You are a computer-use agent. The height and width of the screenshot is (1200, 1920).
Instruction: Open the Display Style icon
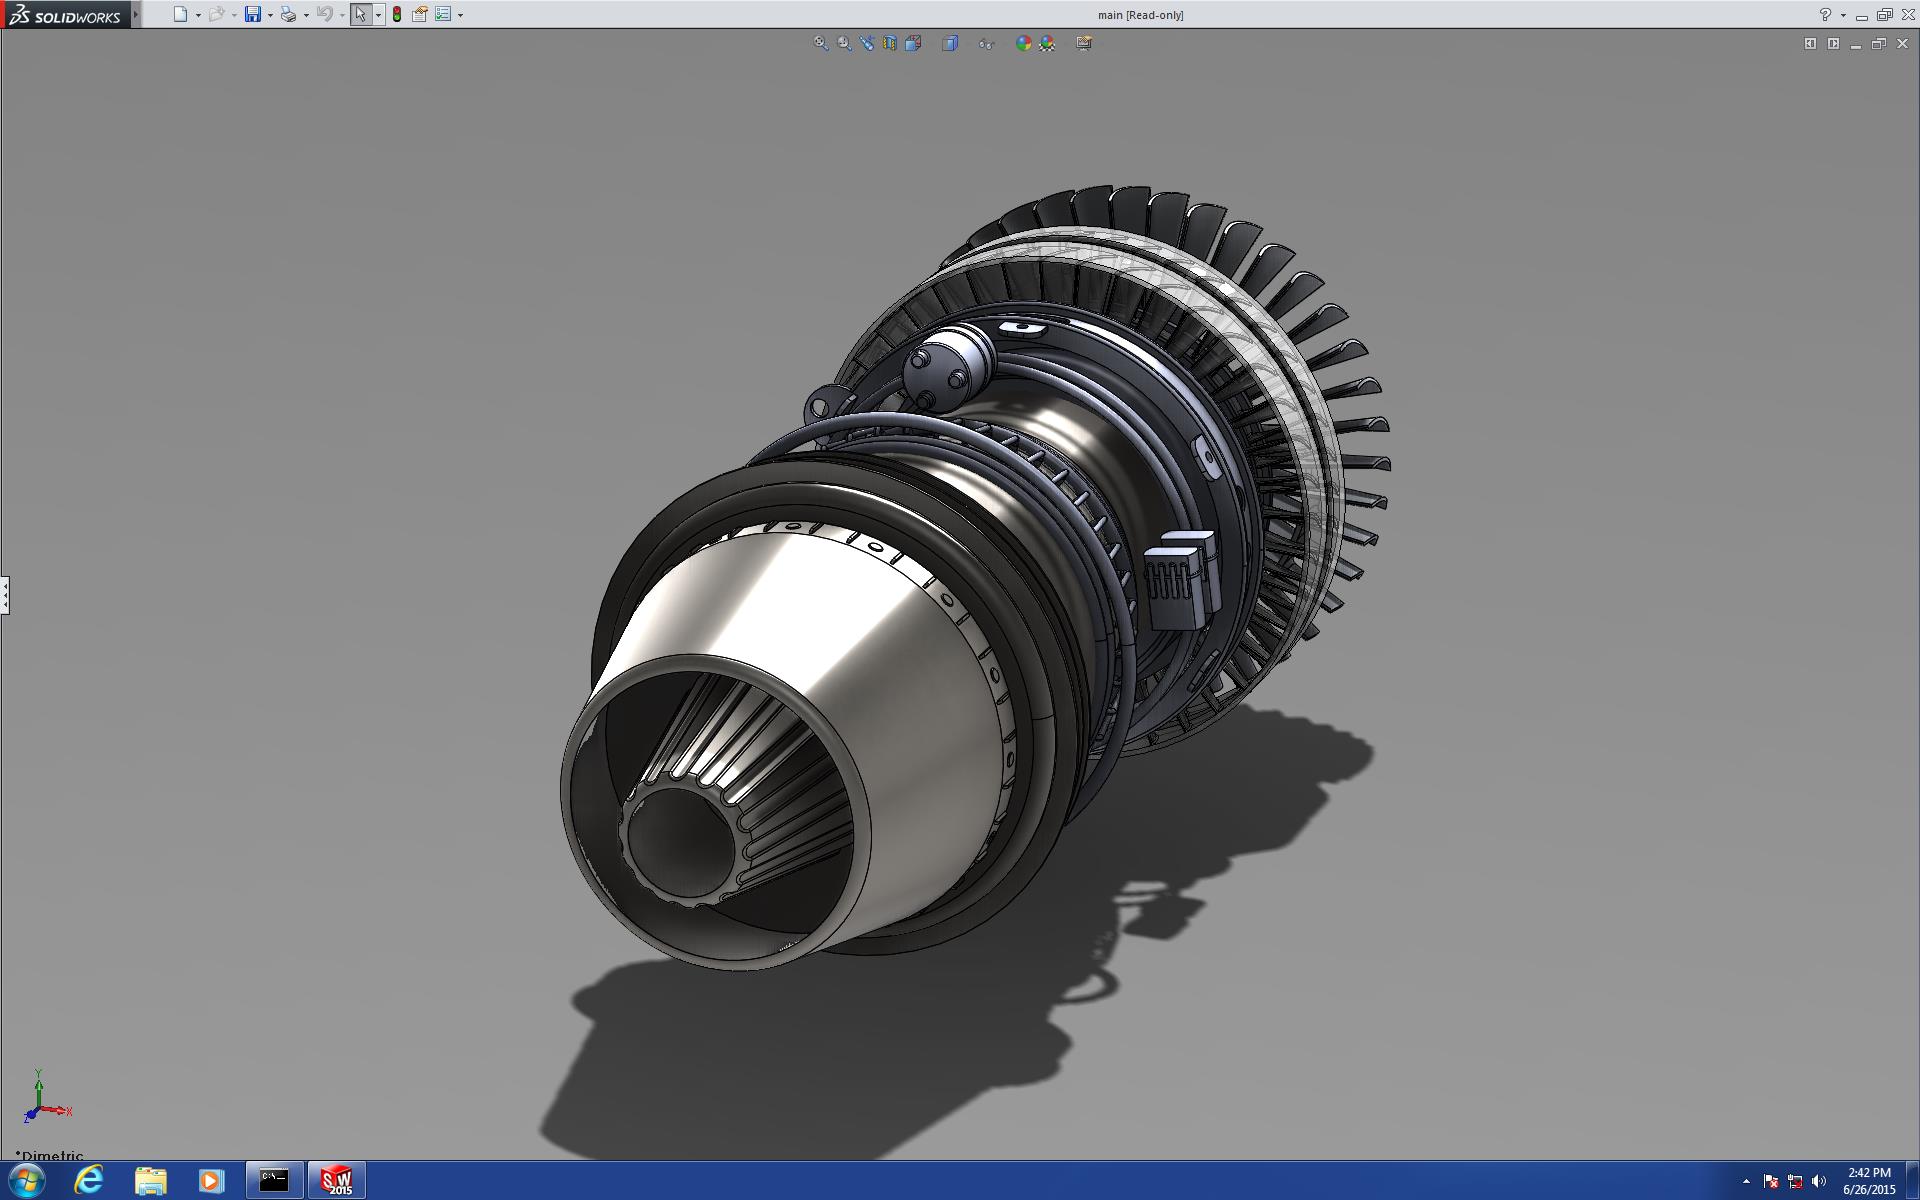pyautogui.click(x=950, y=43)
